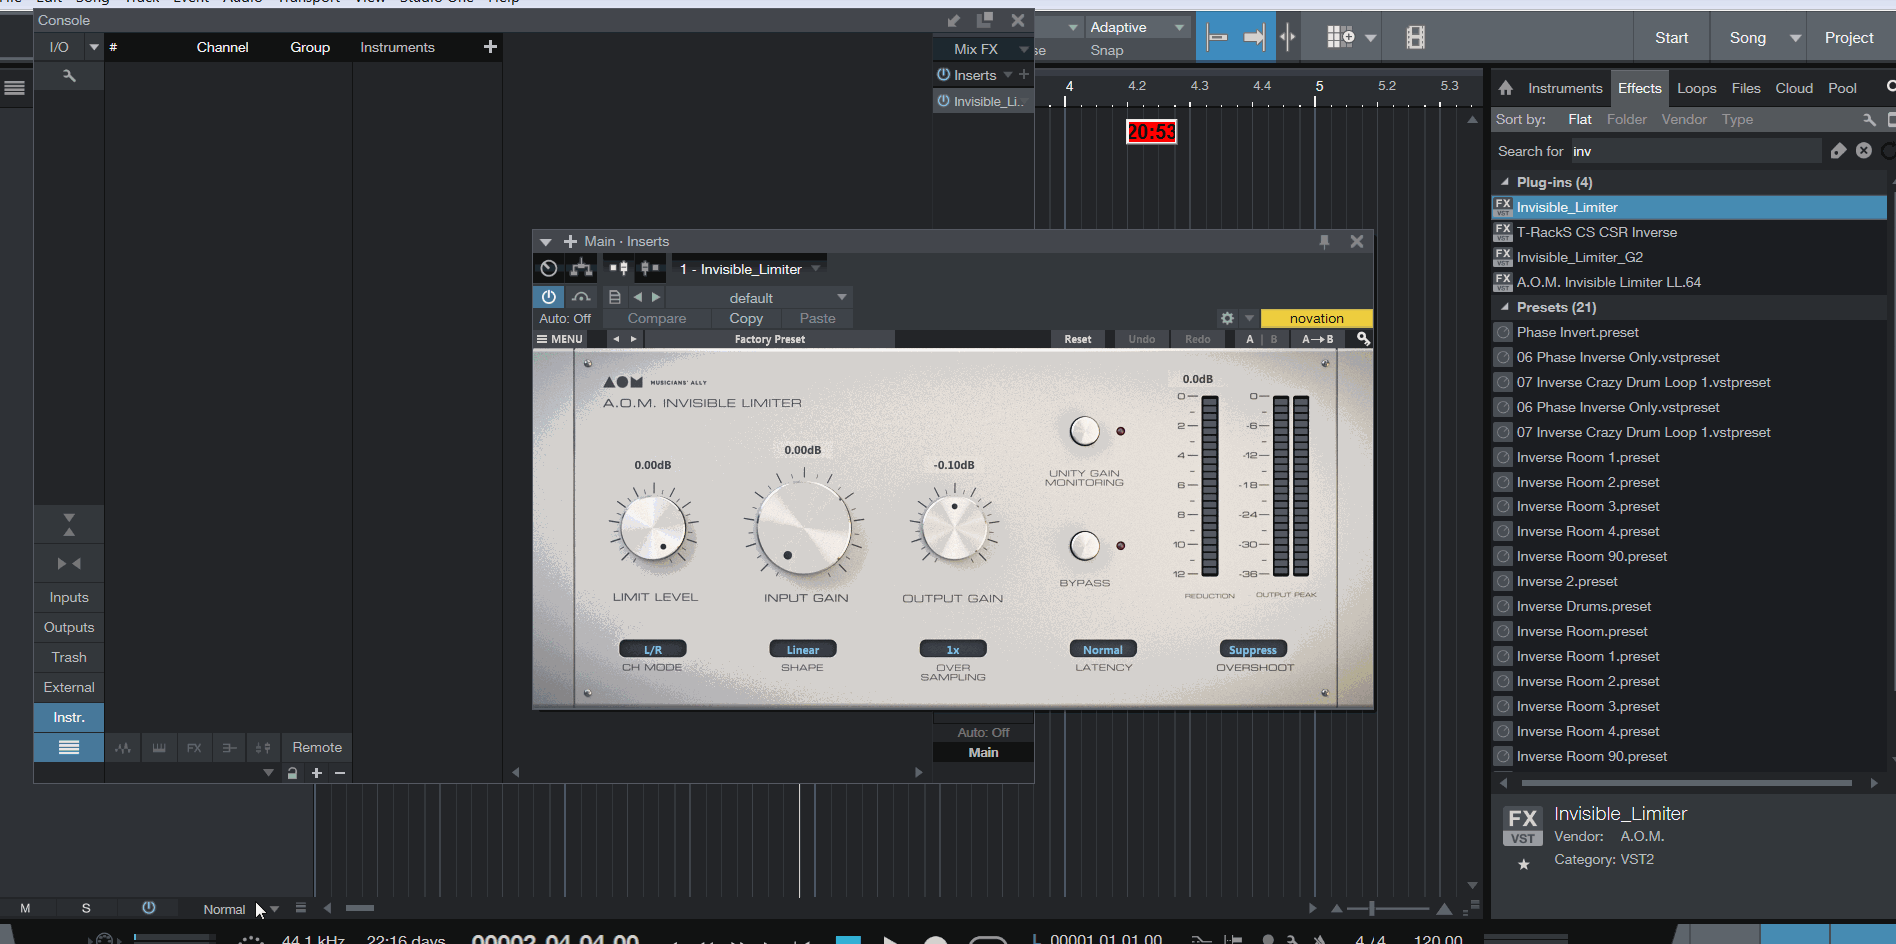This screenshot has width=1896, height=944.
Task: Open the Start page button
Action: tap(1671, 38)
